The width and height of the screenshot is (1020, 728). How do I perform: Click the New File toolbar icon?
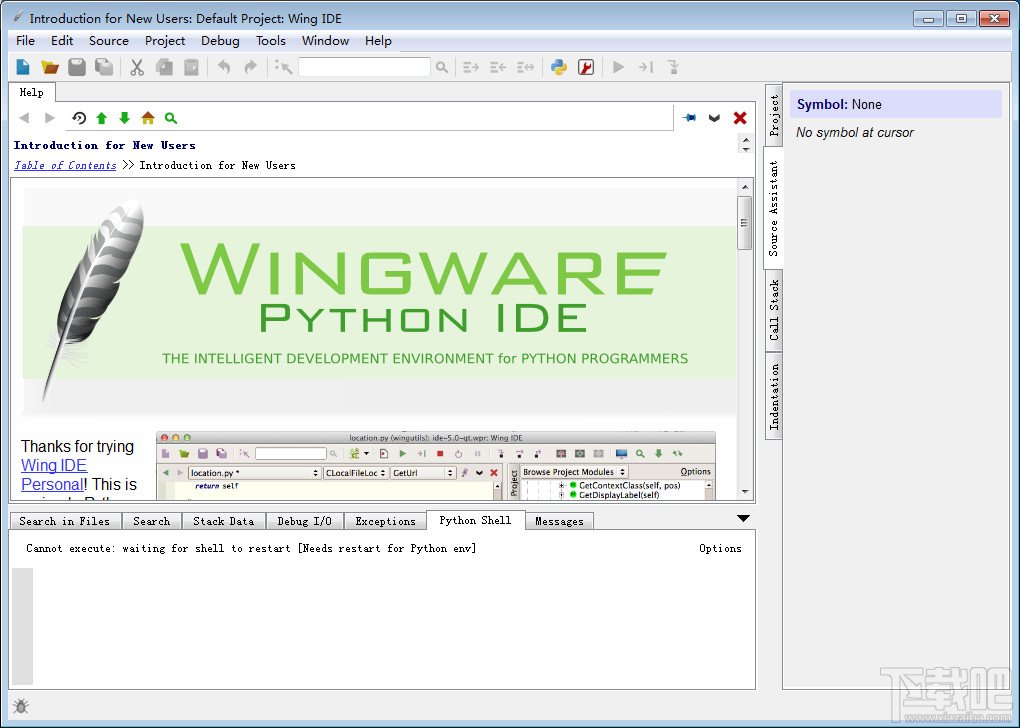click(23, 67)
